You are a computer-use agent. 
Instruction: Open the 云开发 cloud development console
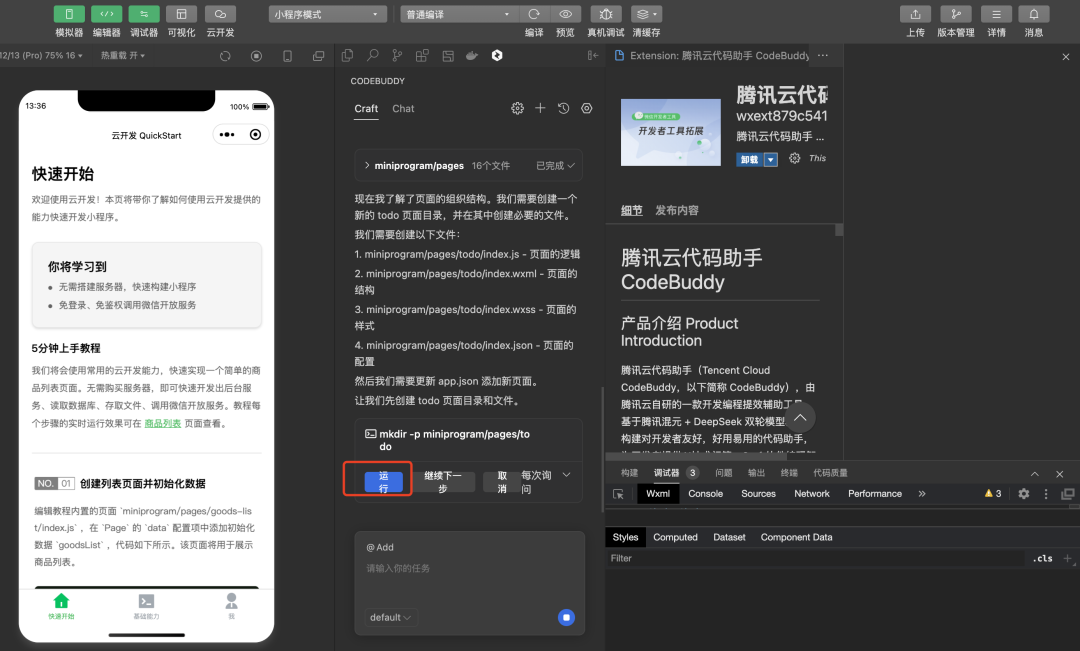tap(220, 14)
